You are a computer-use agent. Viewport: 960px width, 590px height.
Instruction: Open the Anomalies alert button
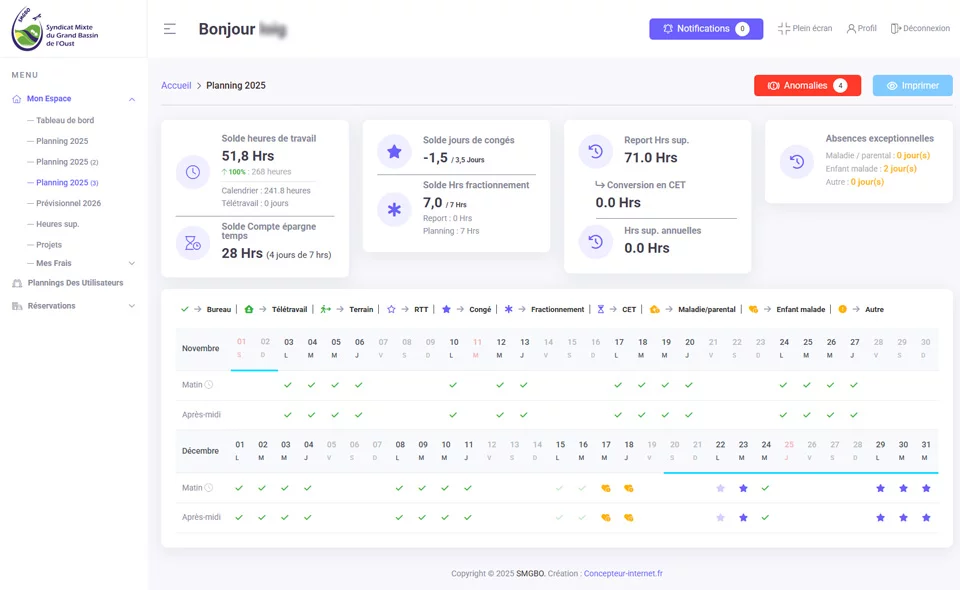click(x=807, y=86)
